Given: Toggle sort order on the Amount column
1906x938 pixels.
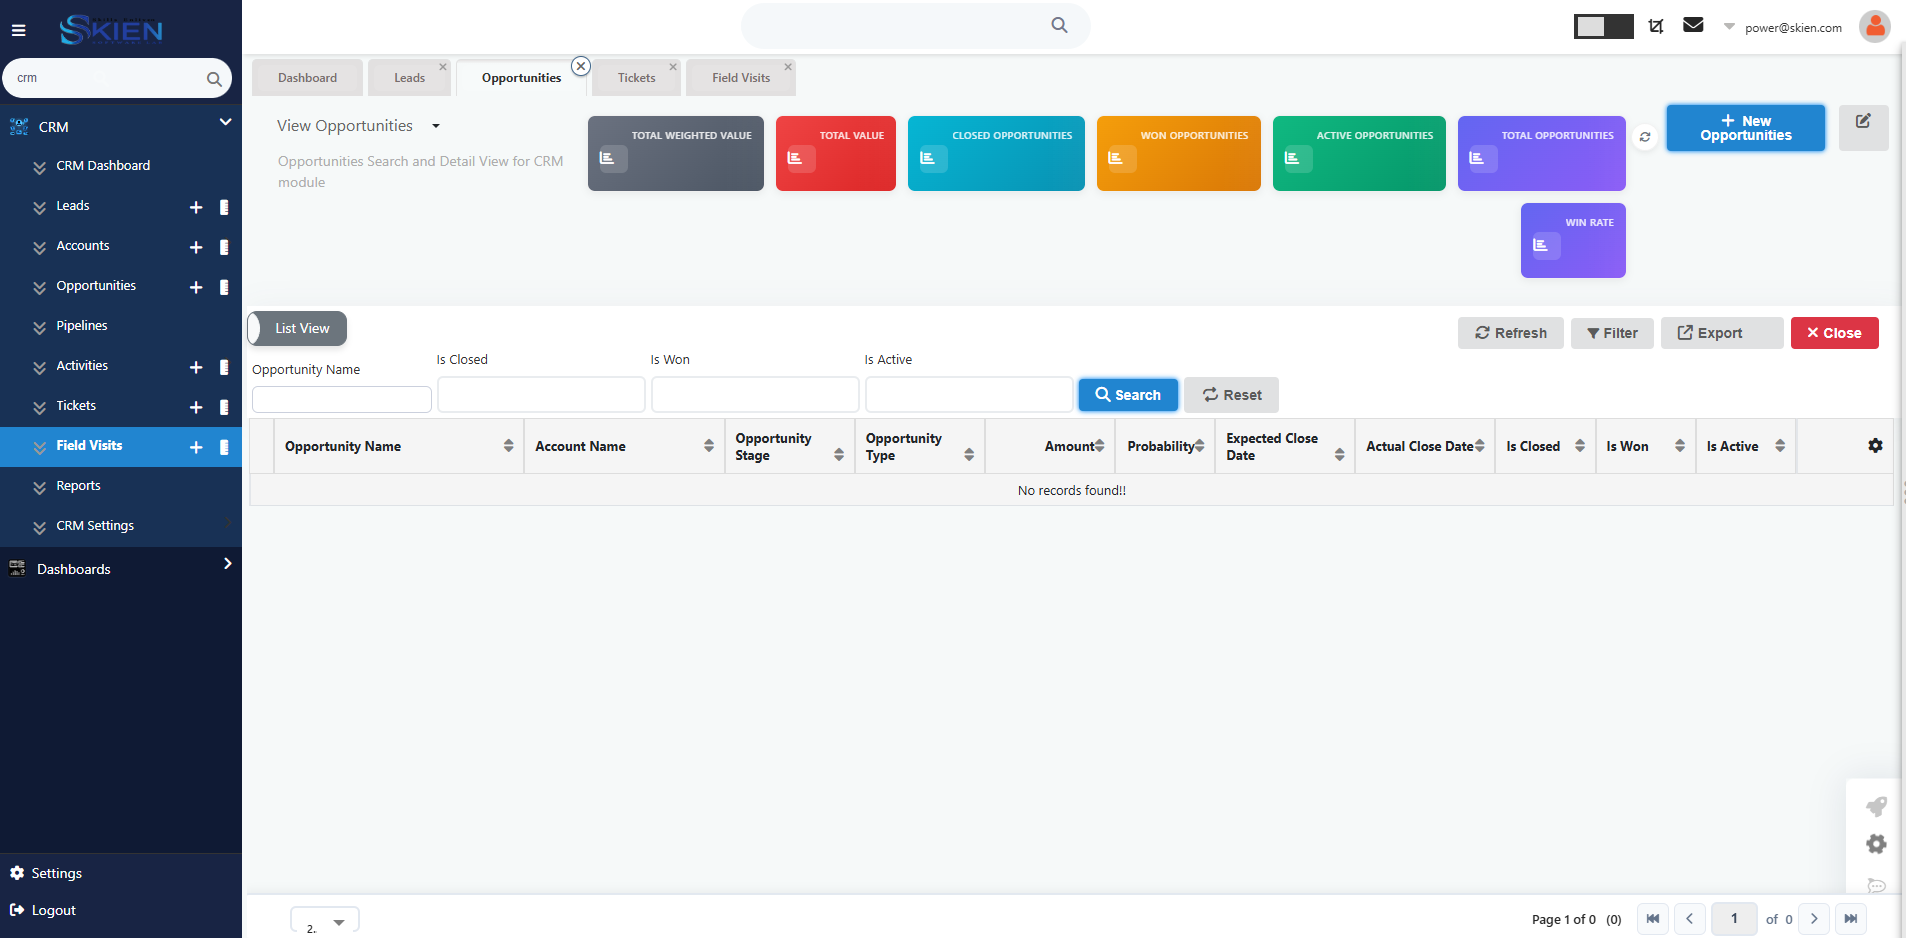Looking at the screenshot, I should [x=1098, y=446].
